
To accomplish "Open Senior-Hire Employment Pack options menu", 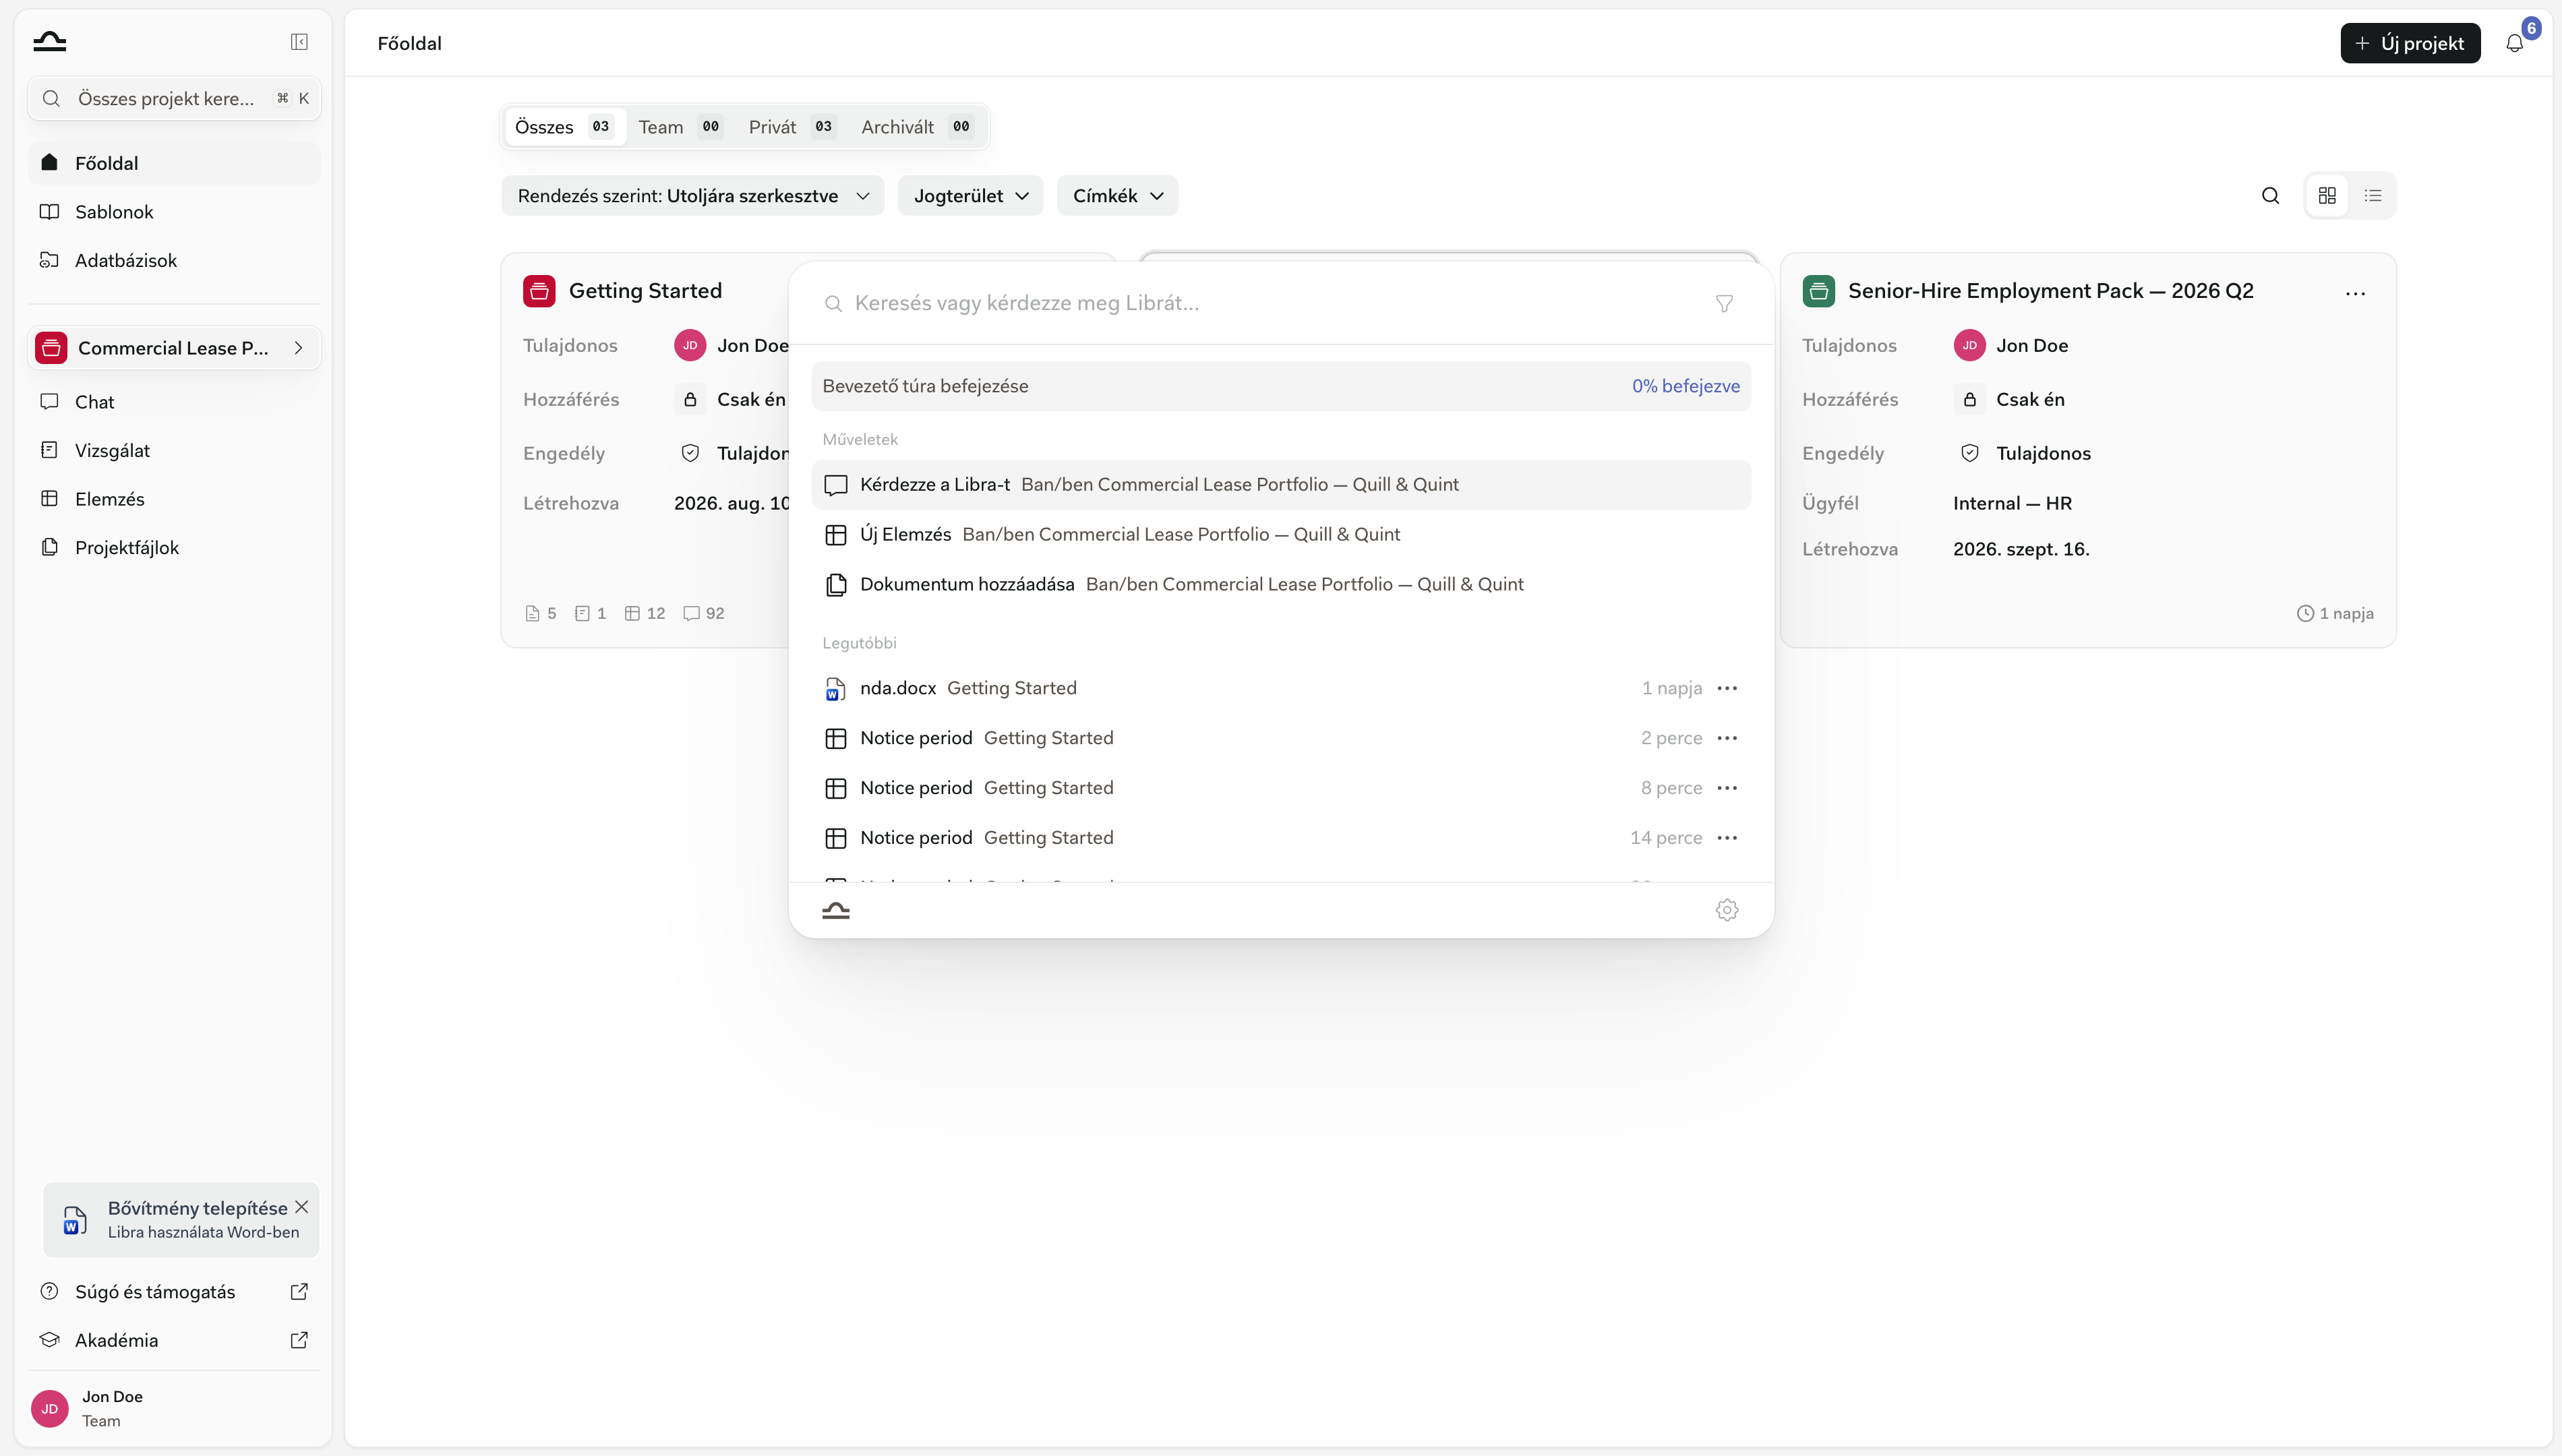I will coord(2355,293).
